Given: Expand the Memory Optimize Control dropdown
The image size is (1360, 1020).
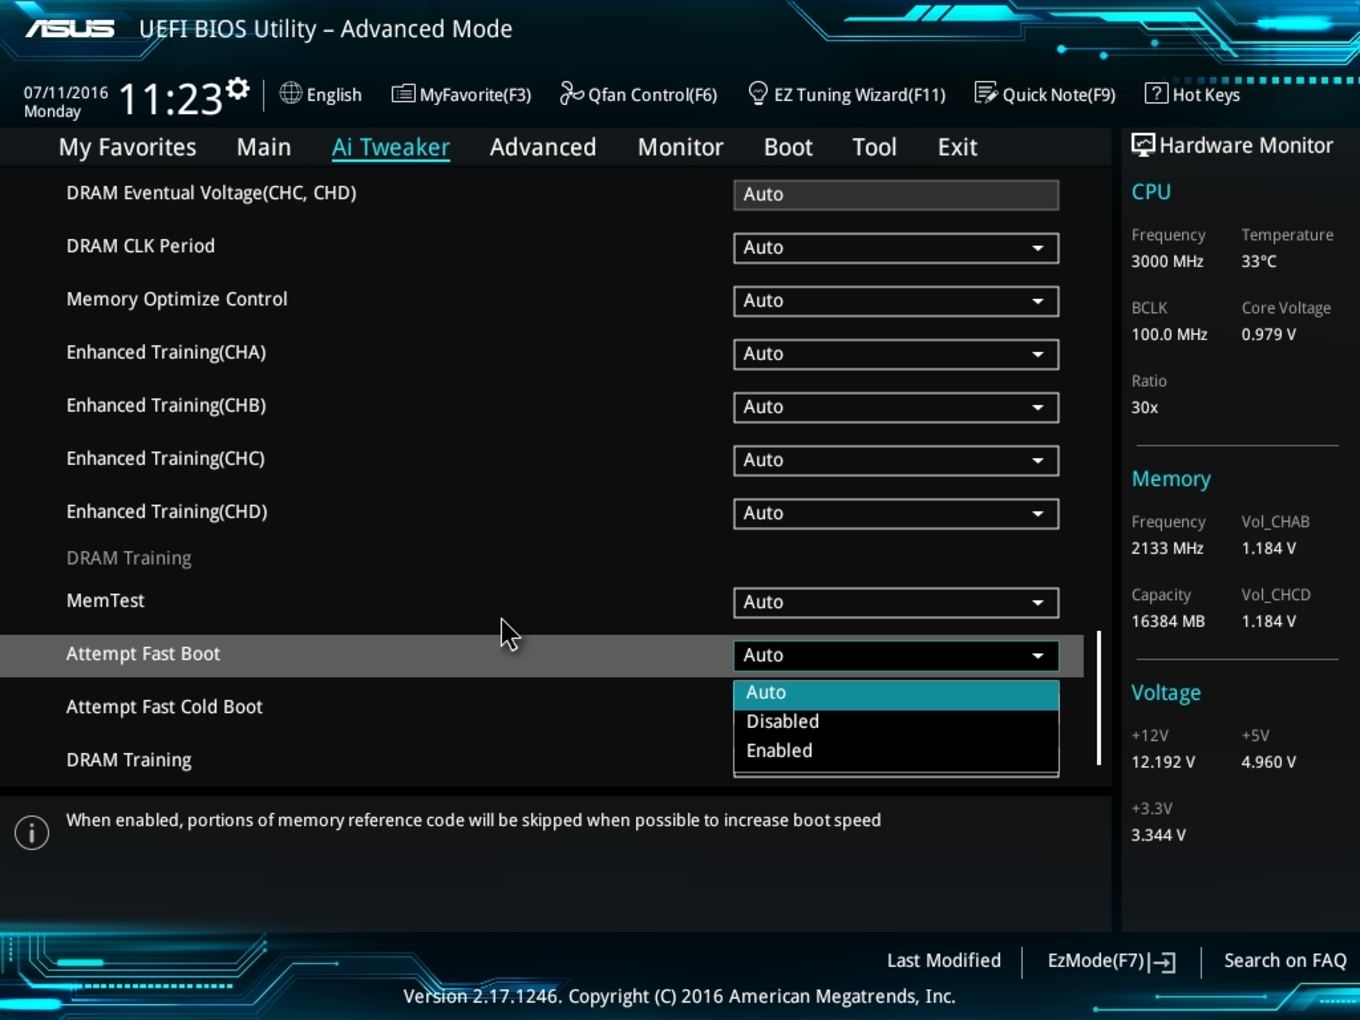Looking at the screenshot, I should (896, 301).
